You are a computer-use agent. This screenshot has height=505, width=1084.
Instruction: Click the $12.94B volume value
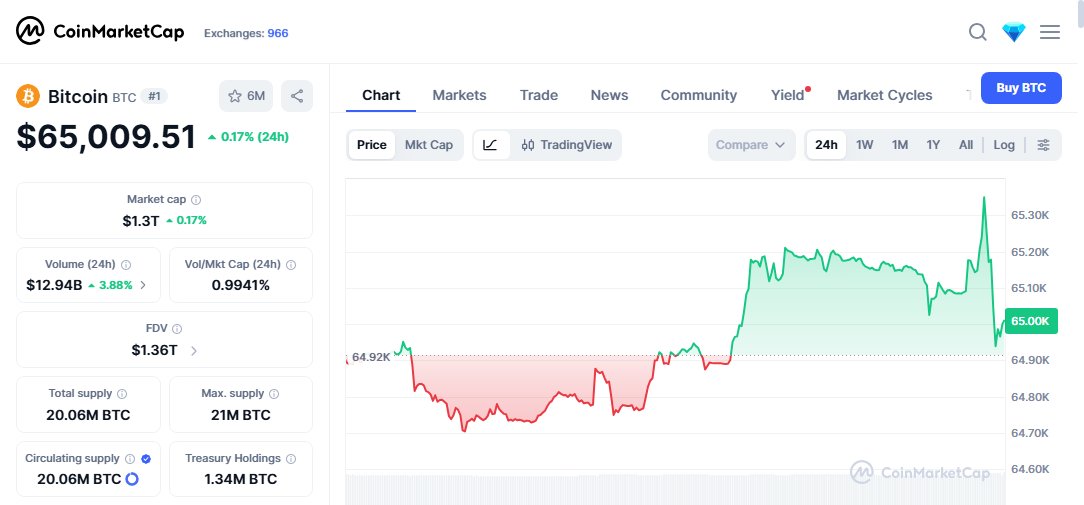[x=54, y=285]
